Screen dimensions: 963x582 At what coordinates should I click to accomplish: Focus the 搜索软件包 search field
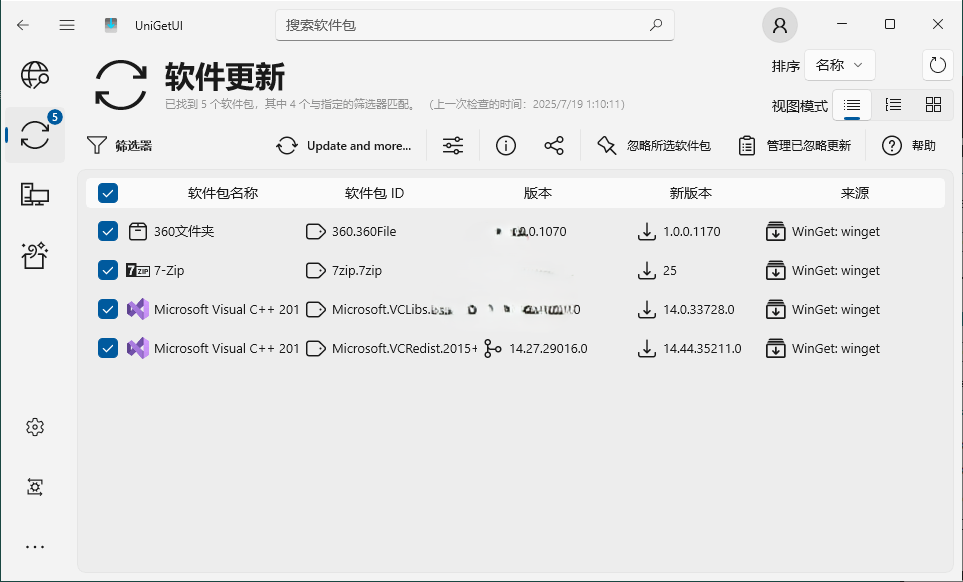click(x=475, y=25)
